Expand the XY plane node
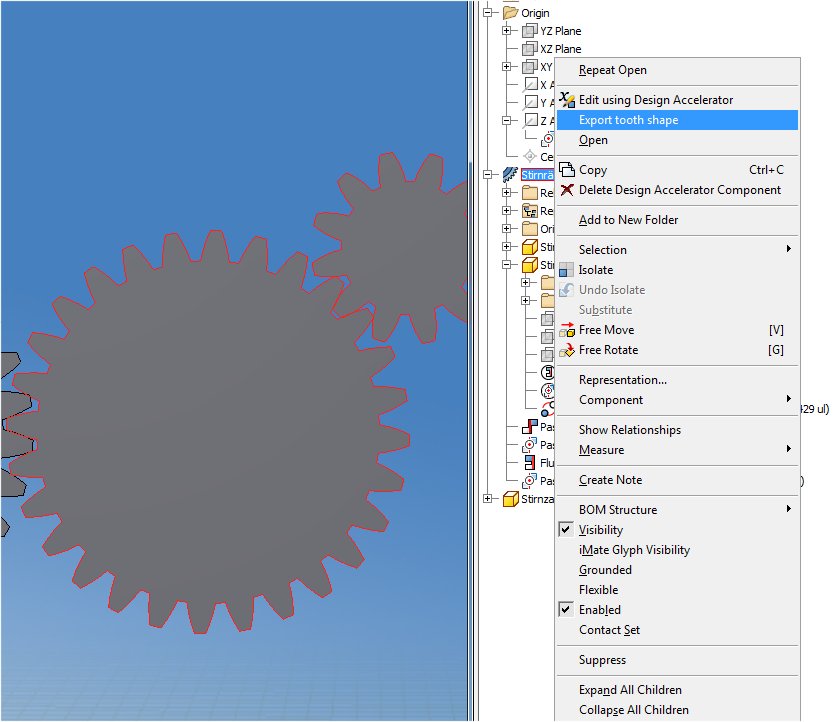840x722 pixels. [507, 66]
